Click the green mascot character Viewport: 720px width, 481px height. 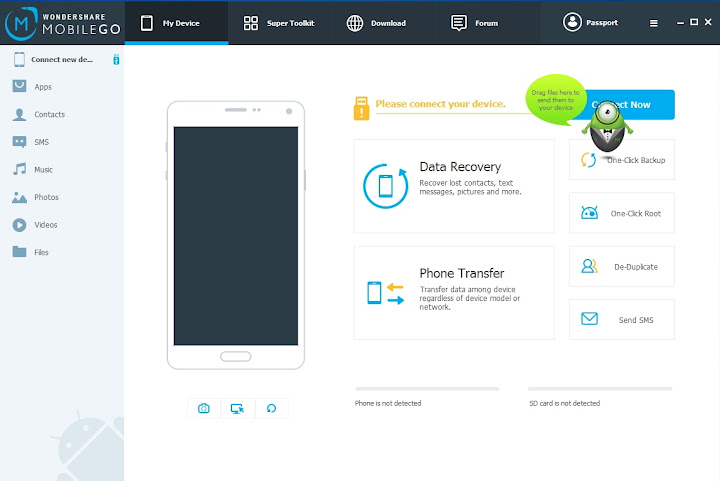[608, 128]
